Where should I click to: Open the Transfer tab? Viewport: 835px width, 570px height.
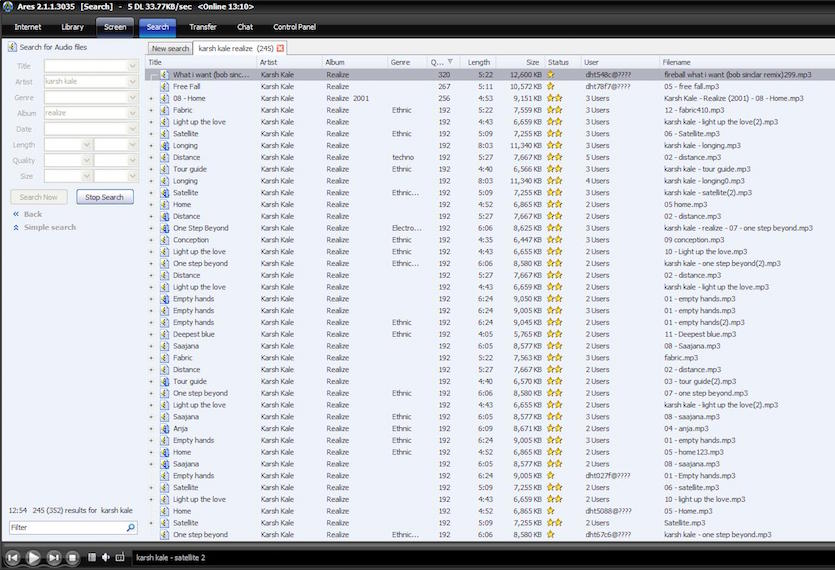pos(203,27)
